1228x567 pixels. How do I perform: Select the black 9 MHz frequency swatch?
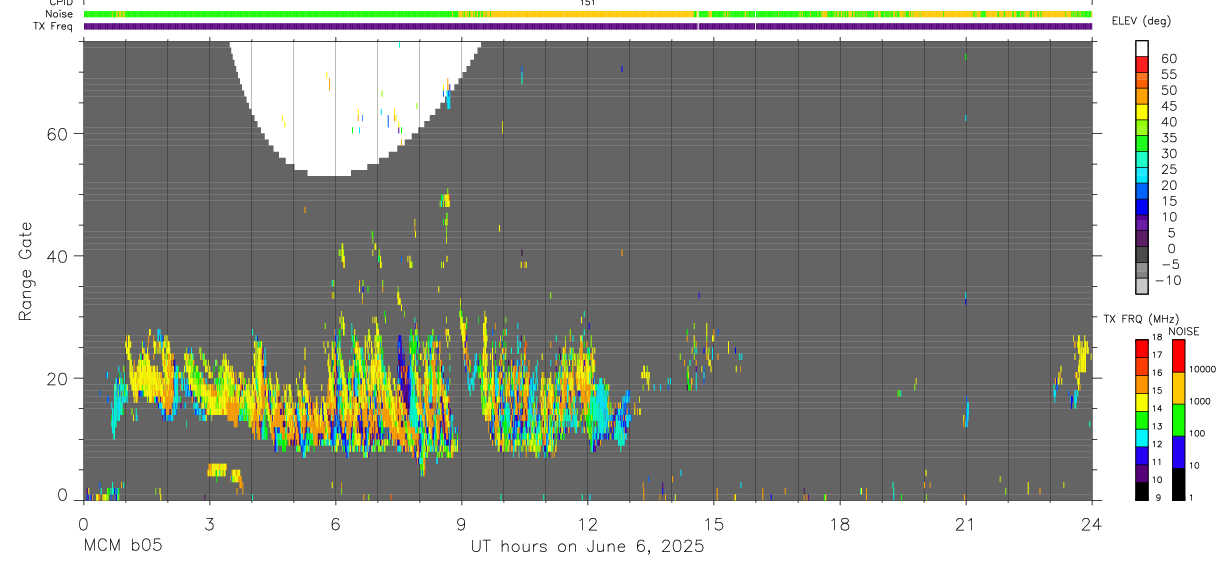(1142, 491)
